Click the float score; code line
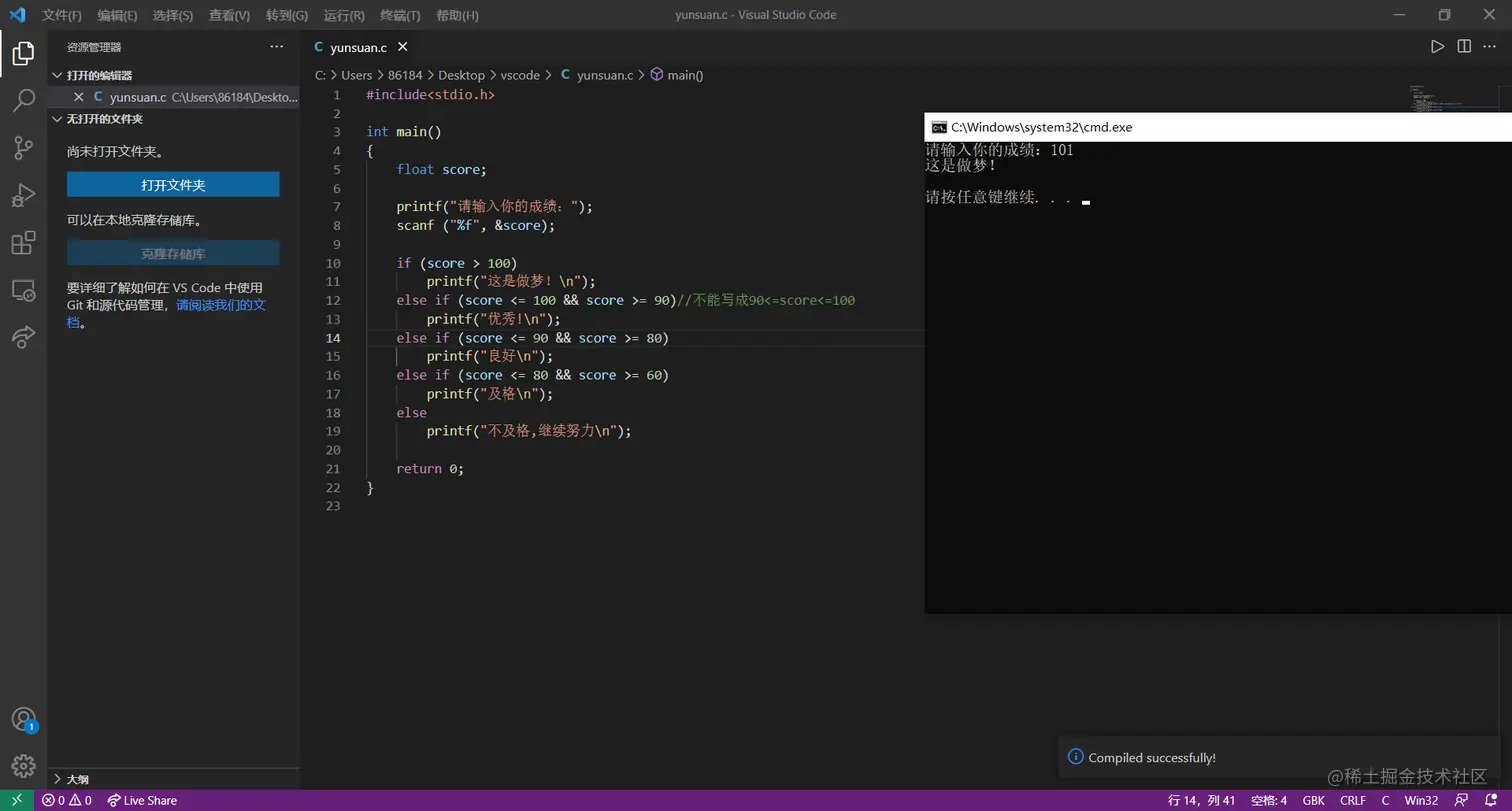 click(441, 169)
